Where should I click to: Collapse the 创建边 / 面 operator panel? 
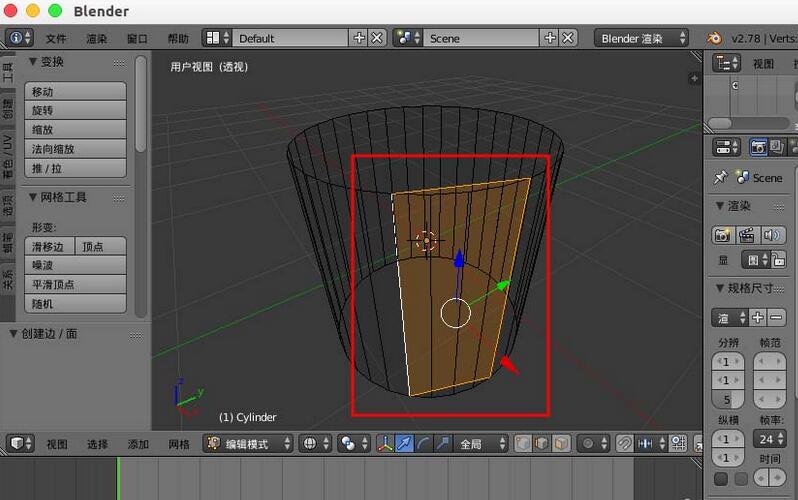pyautogui.click(x=14, y=334)
